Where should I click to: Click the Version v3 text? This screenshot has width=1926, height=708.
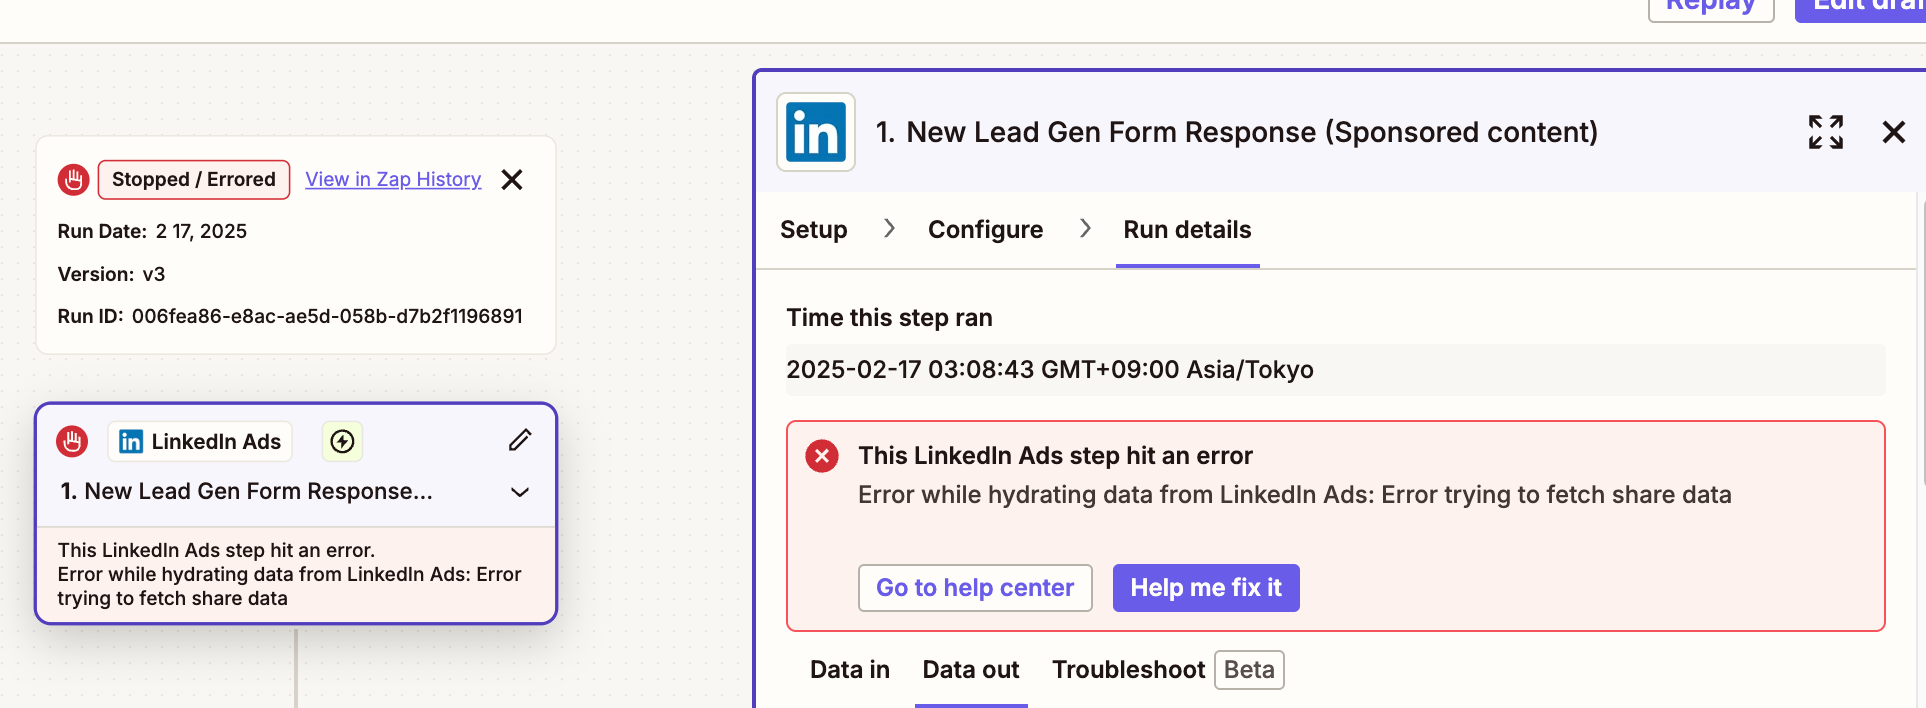[x=111, y=274]
